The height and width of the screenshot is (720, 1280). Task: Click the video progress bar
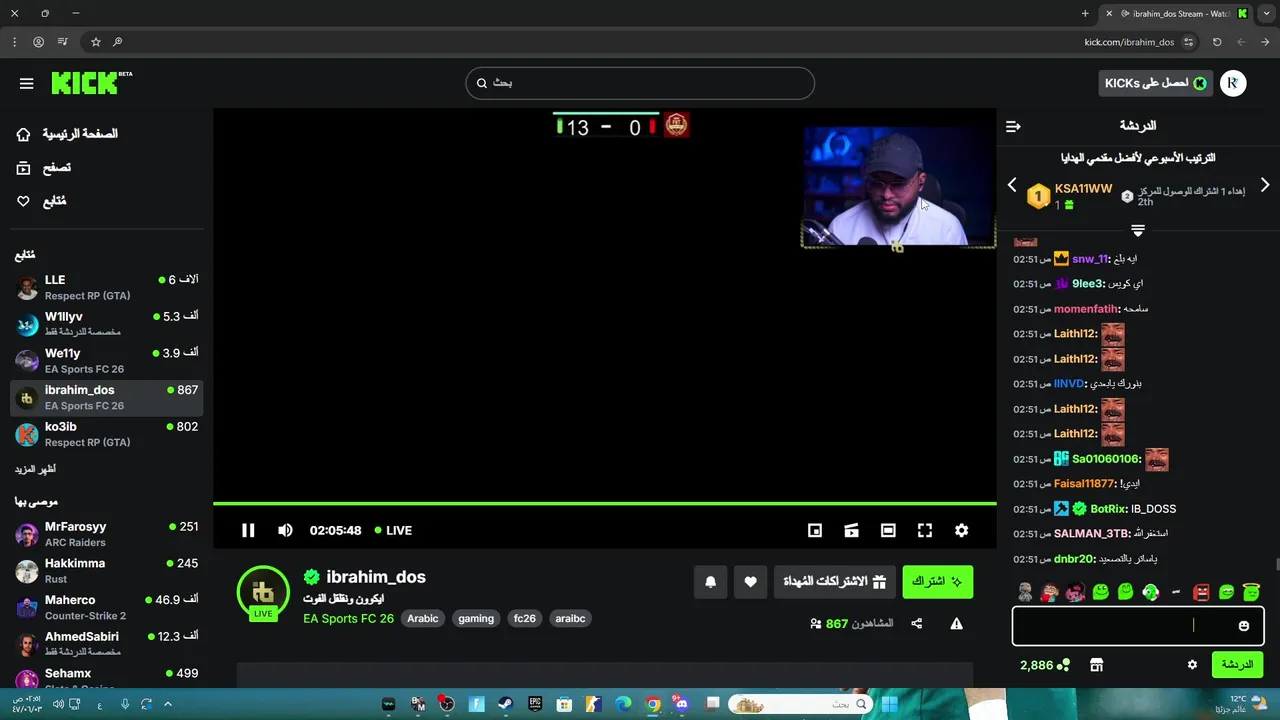tap(605, 503)
